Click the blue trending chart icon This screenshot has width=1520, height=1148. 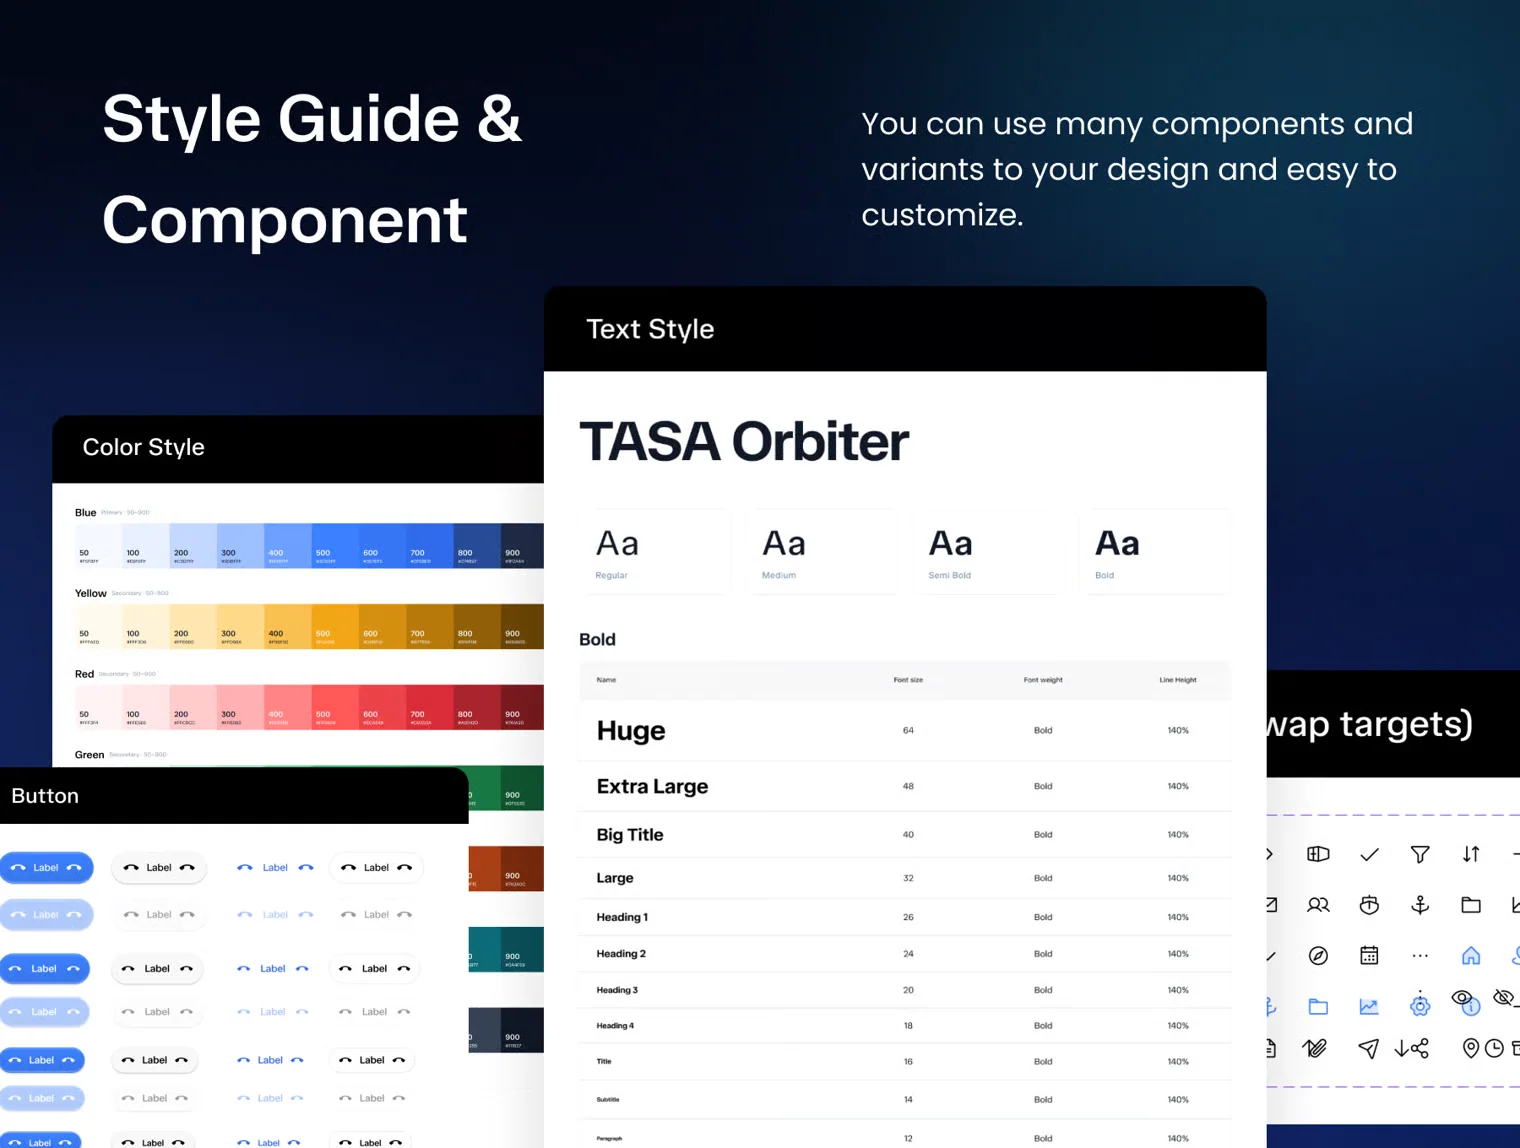(x=1369, y=1007)
